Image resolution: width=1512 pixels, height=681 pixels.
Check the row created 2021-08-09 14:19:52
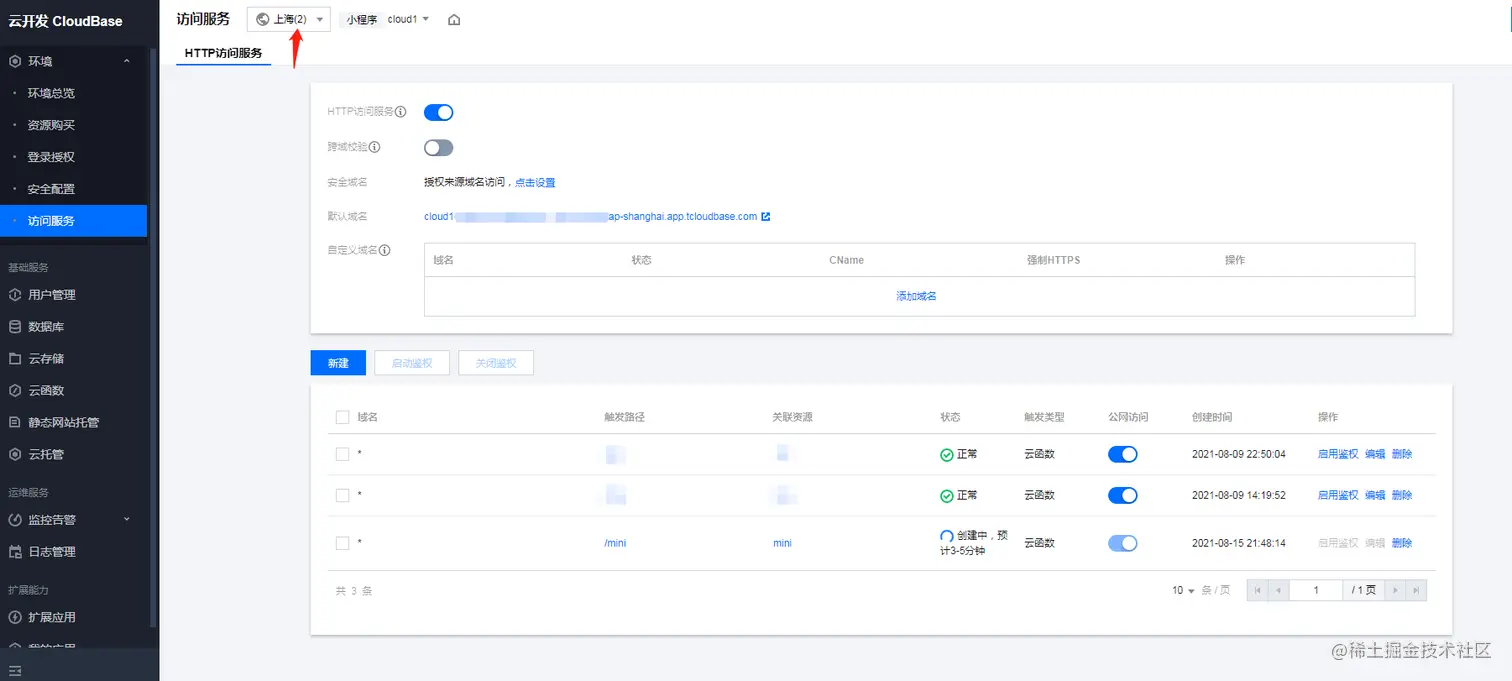click(x=342, y=495)
